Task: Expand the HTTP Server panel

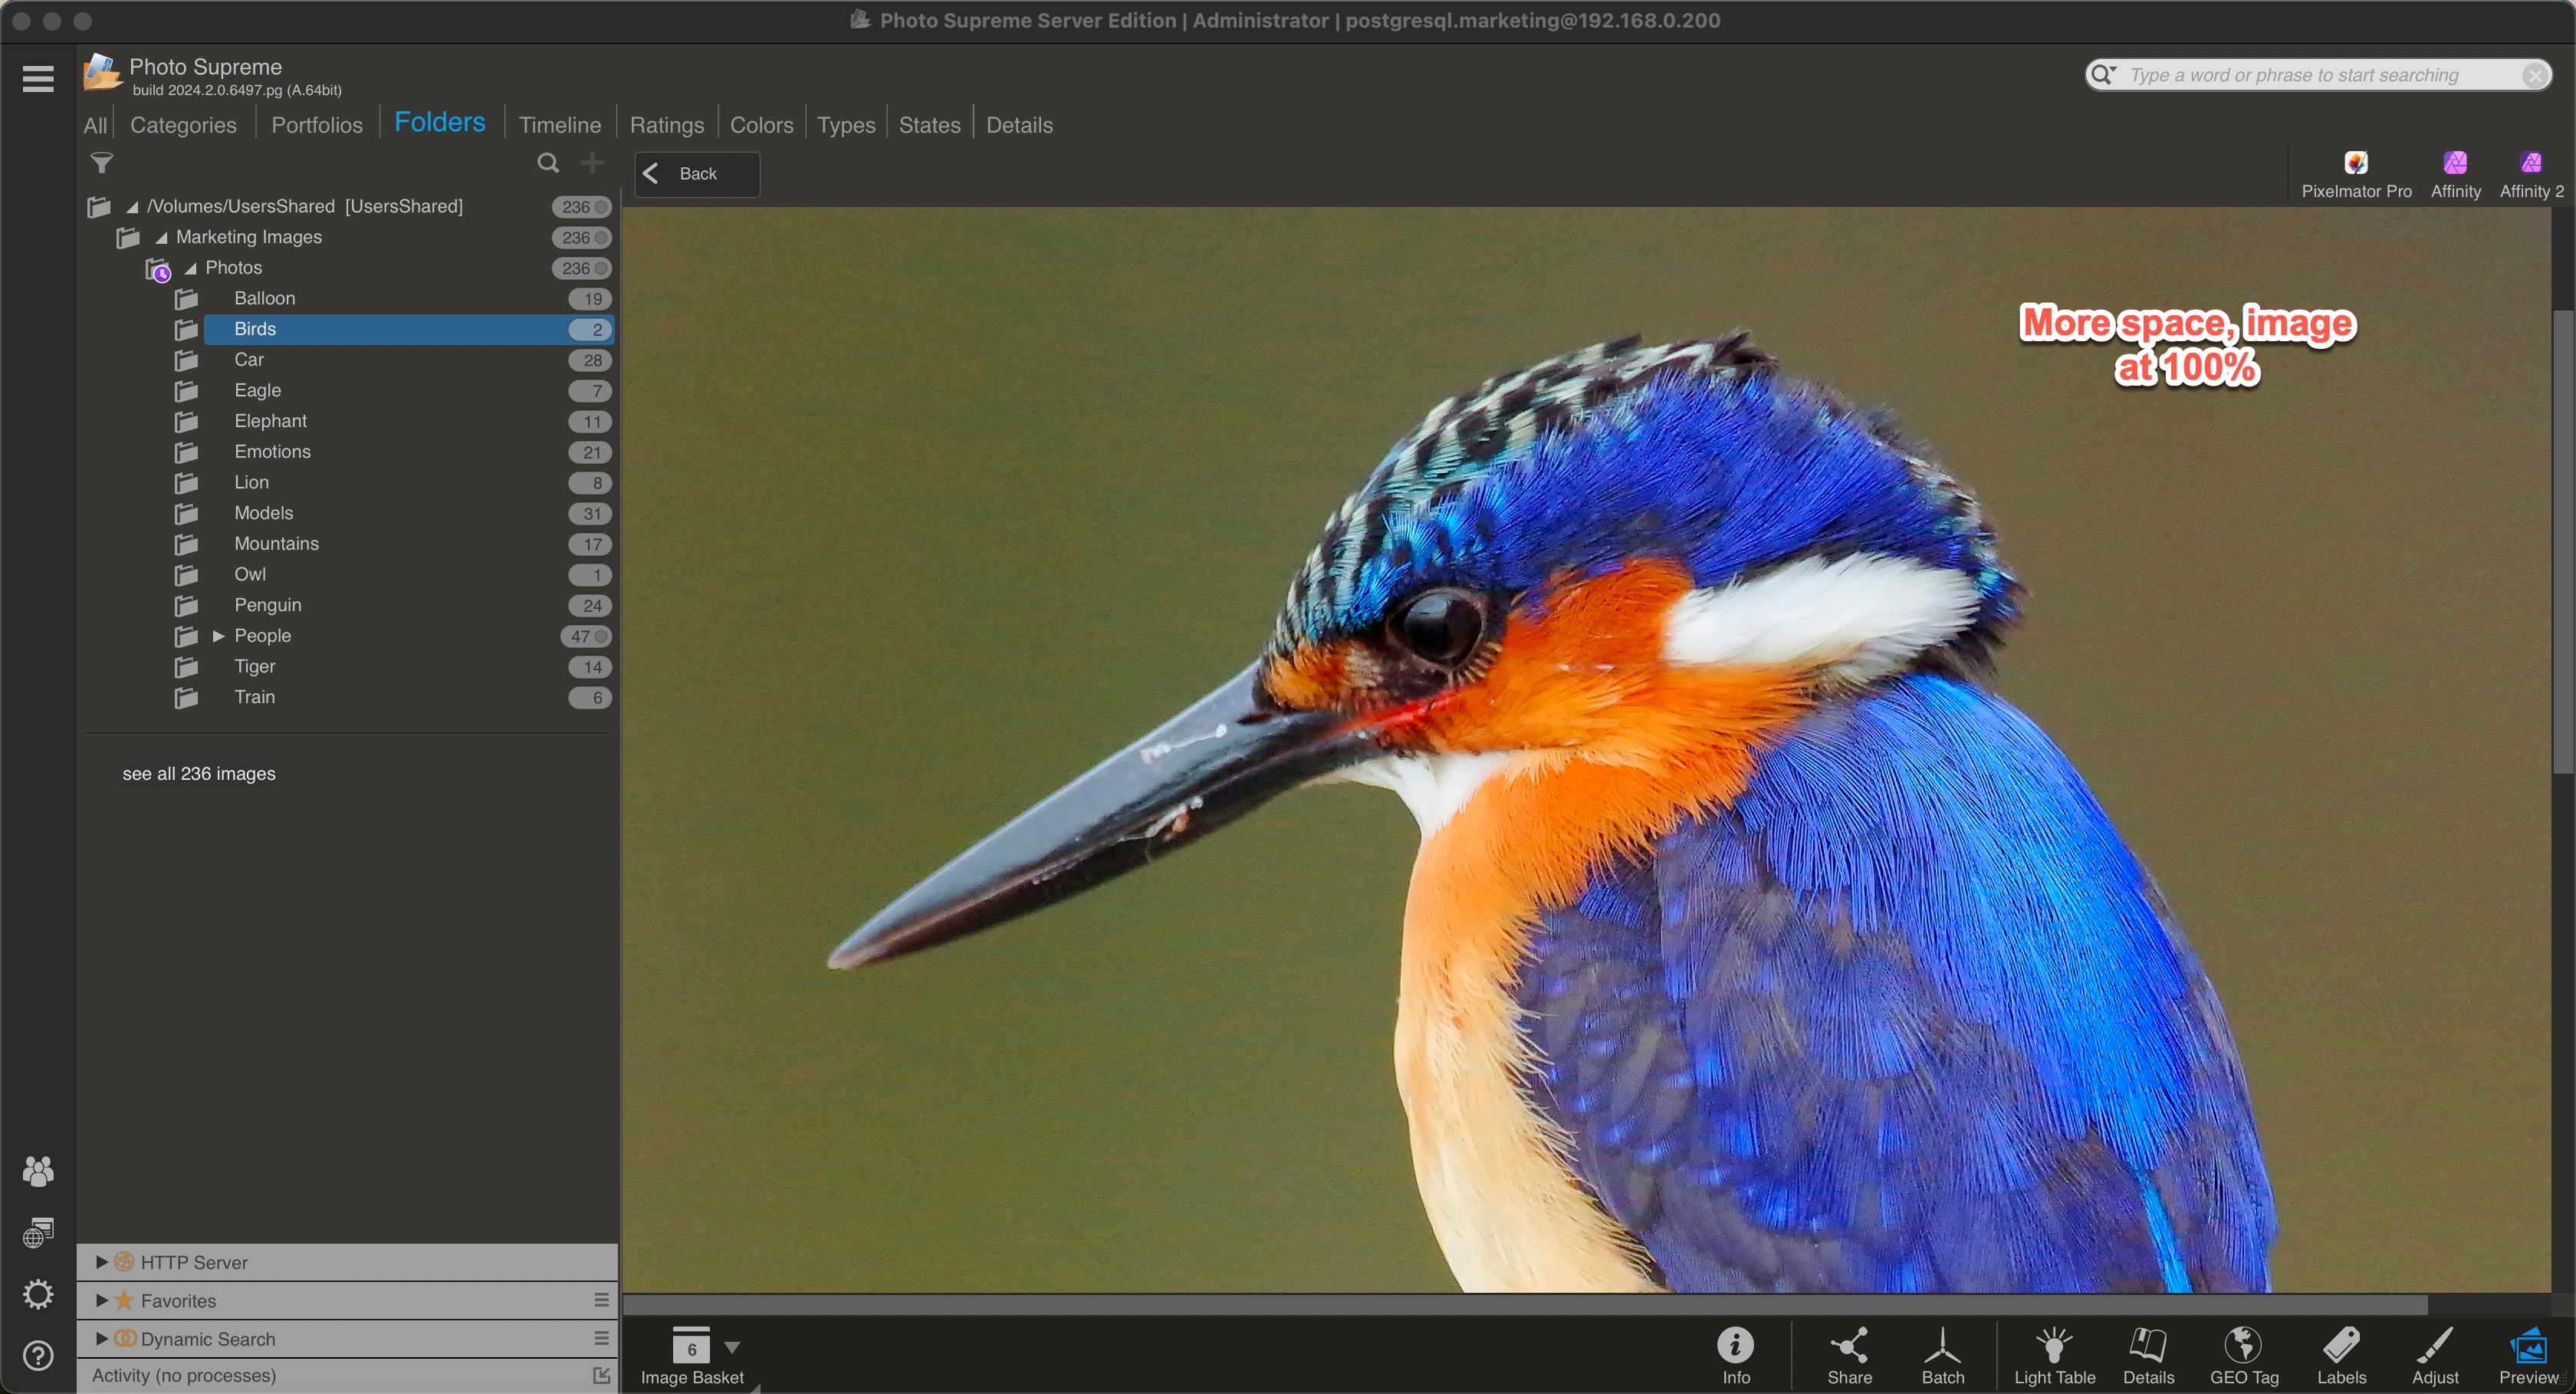Action: (x=102, y=1262)
